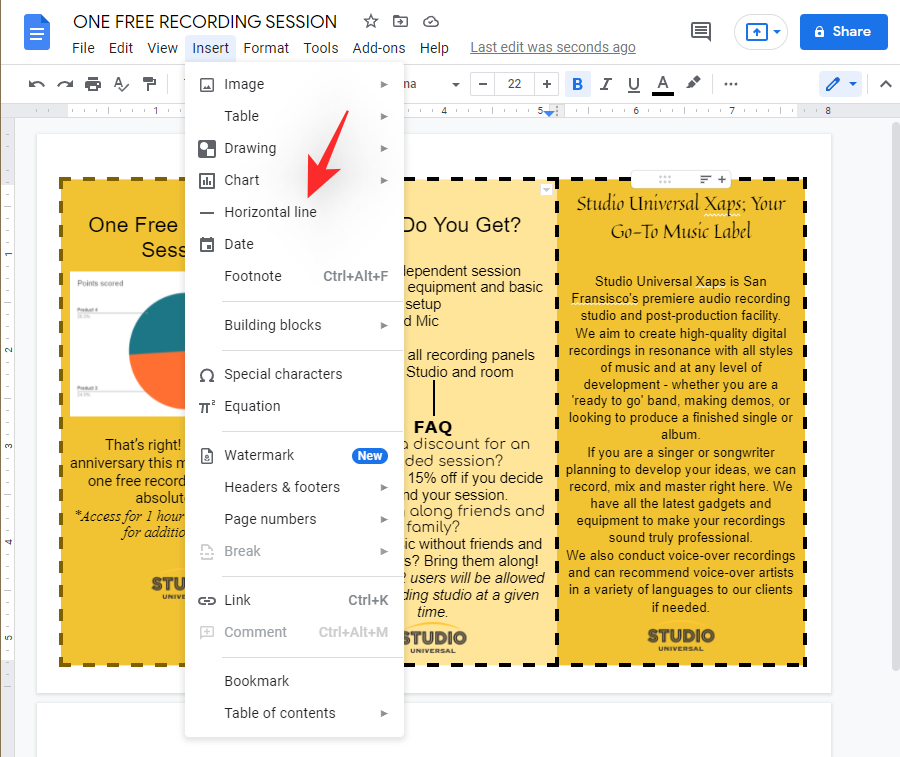Click the pie chart image
The width and height of the screenshot is (900, 757).
127,344
